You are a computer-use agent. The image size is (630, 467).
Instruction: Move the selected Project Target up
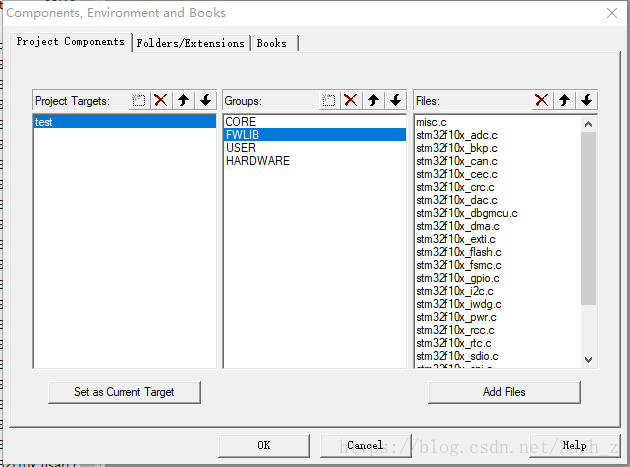pyautogui.click(x=184, y=100)
